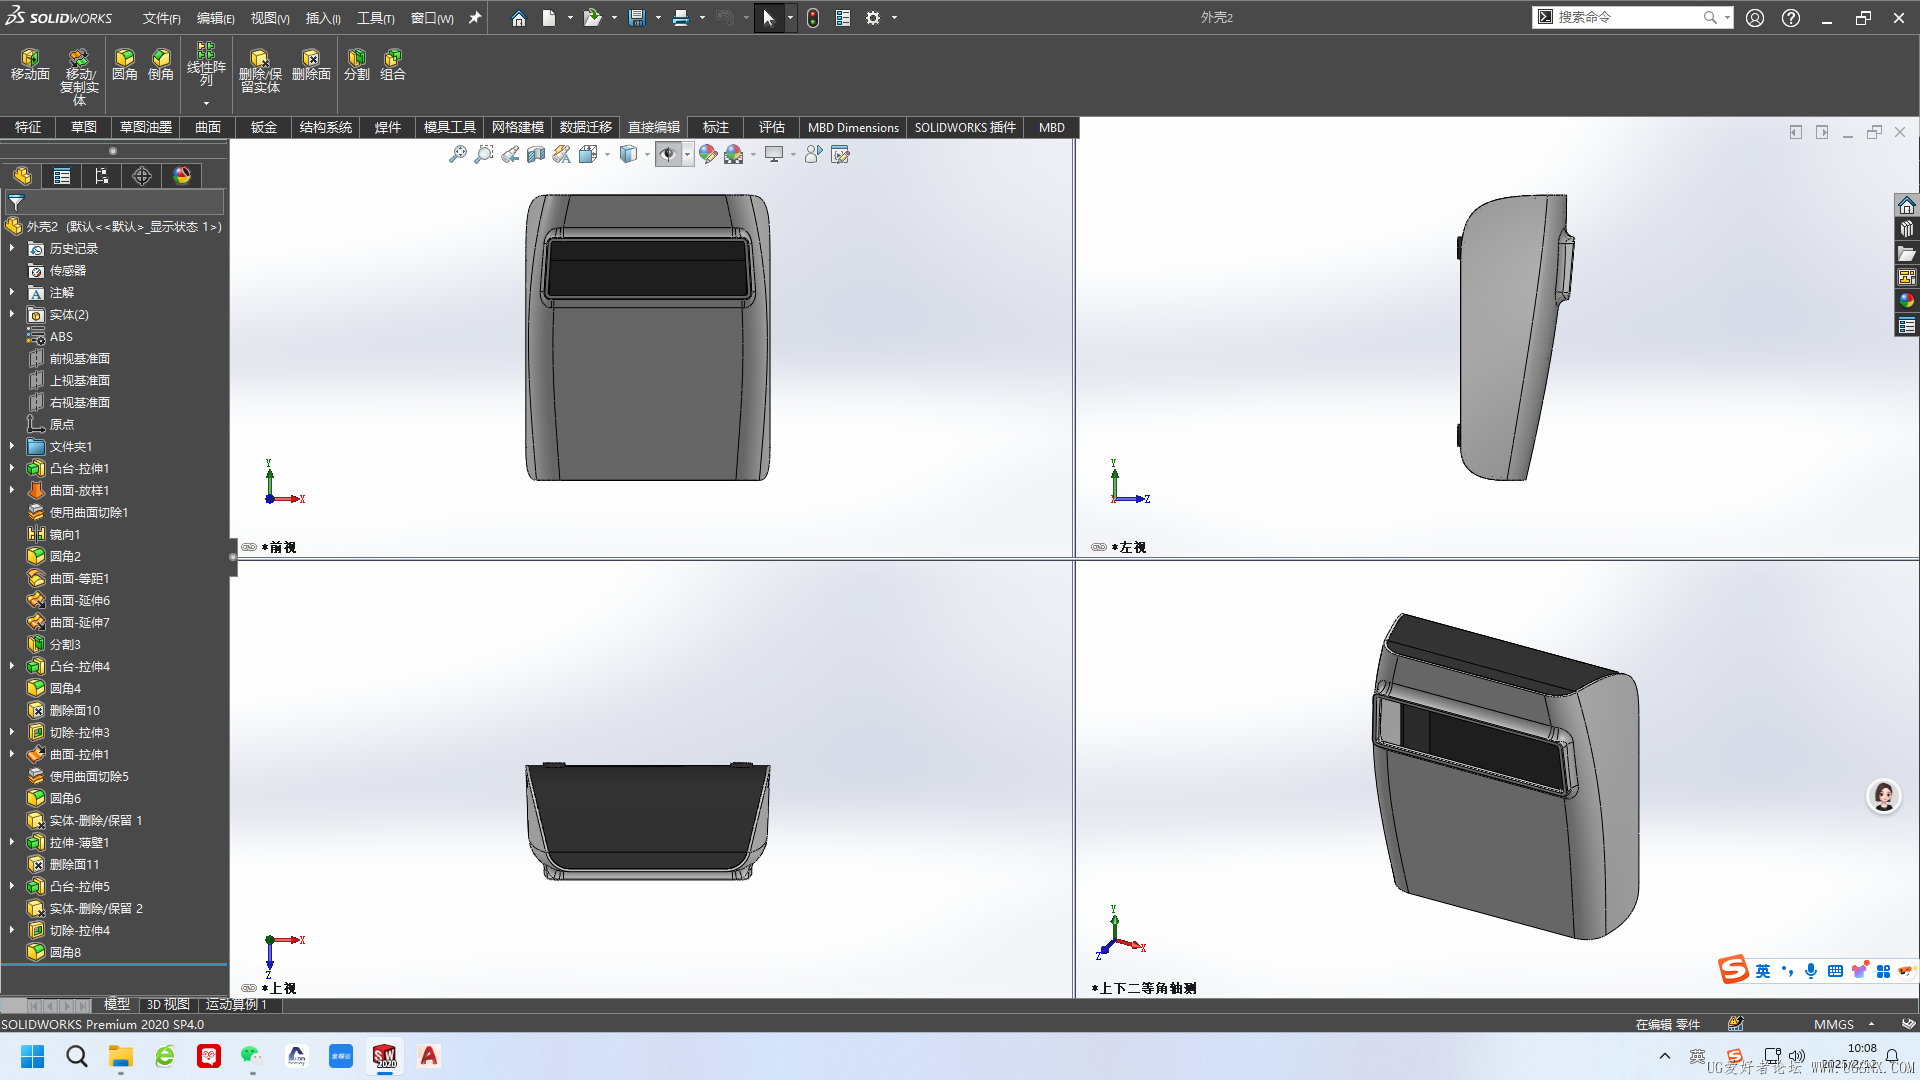
Task: Click the Zoom to Area icon
Action: point(484,154)
